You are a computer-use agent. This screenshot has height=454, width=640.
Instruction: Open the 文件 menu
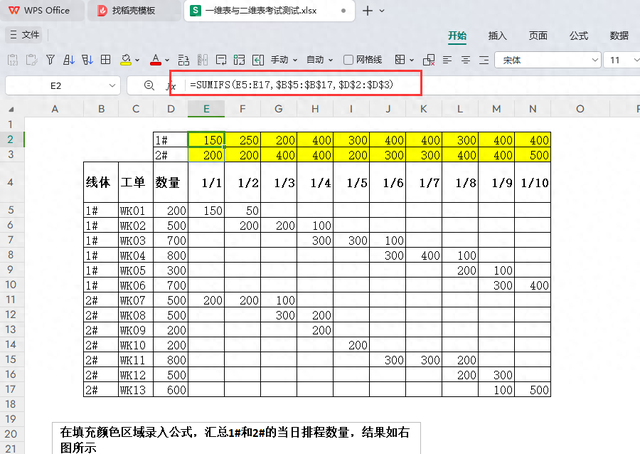click(24, 35)
